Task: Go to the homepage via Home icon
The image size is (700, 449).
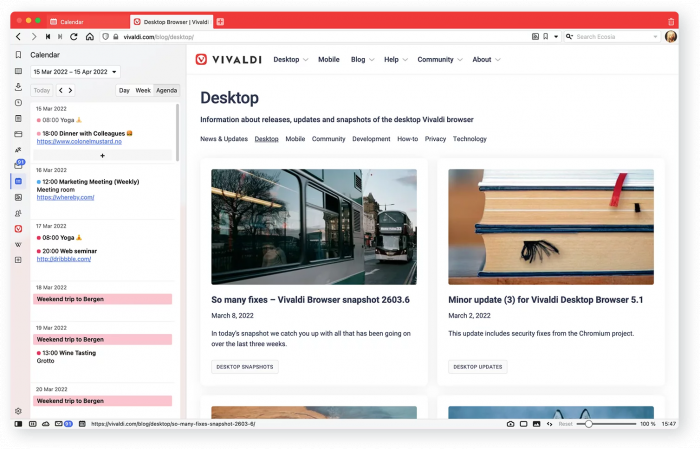Action: coord(89,37)
